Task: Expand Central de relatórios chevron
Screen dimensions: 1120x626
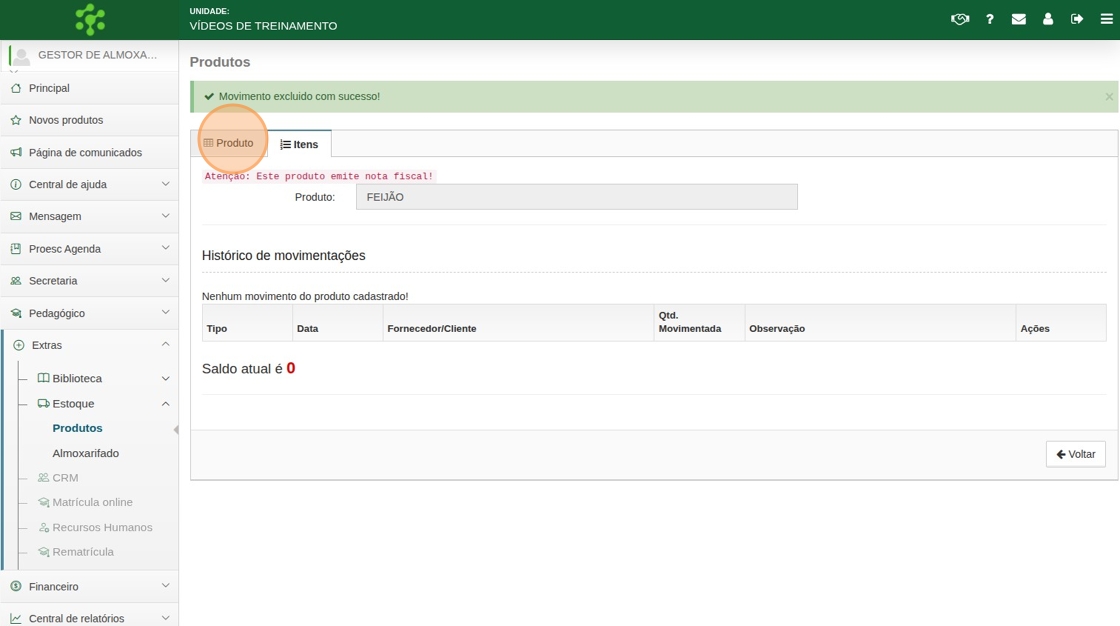Action: click(x=165, y=617)
